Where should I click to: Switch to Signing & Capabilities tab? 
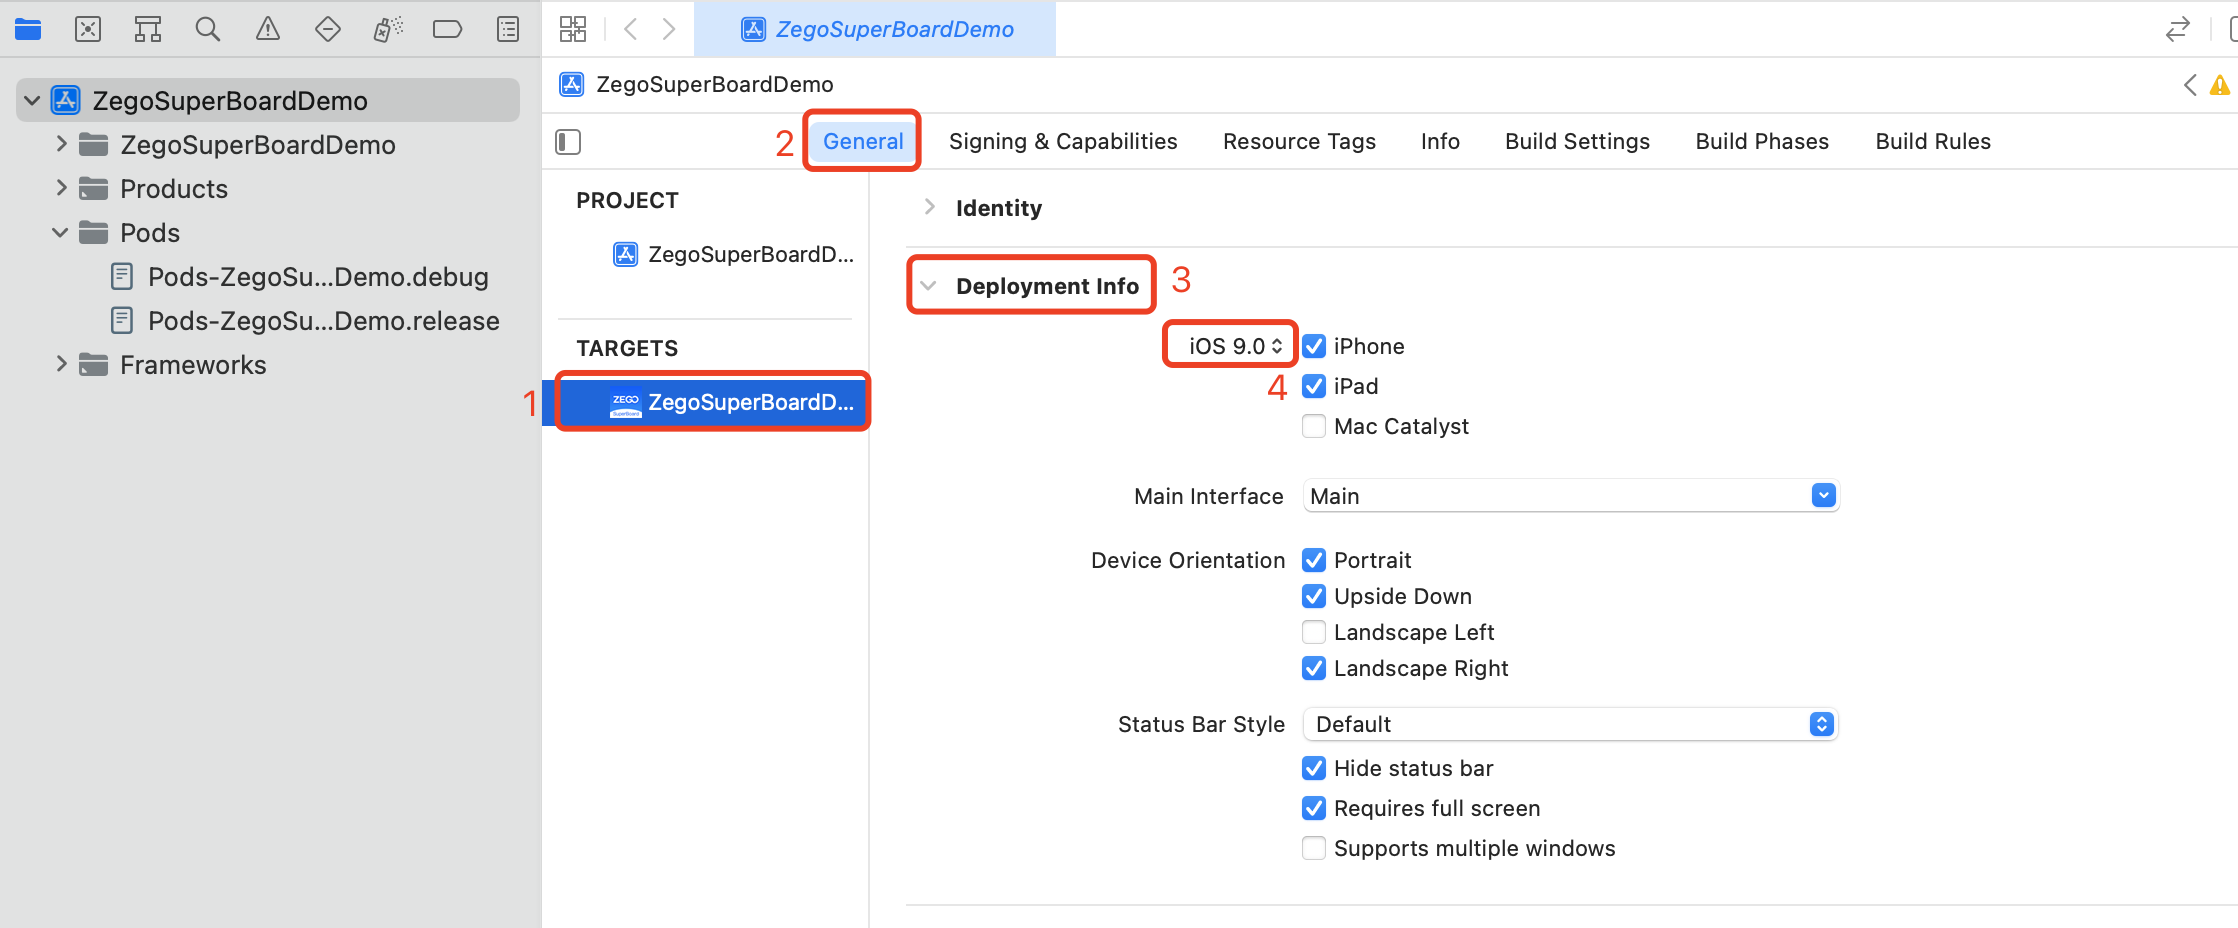(1062, 142)
